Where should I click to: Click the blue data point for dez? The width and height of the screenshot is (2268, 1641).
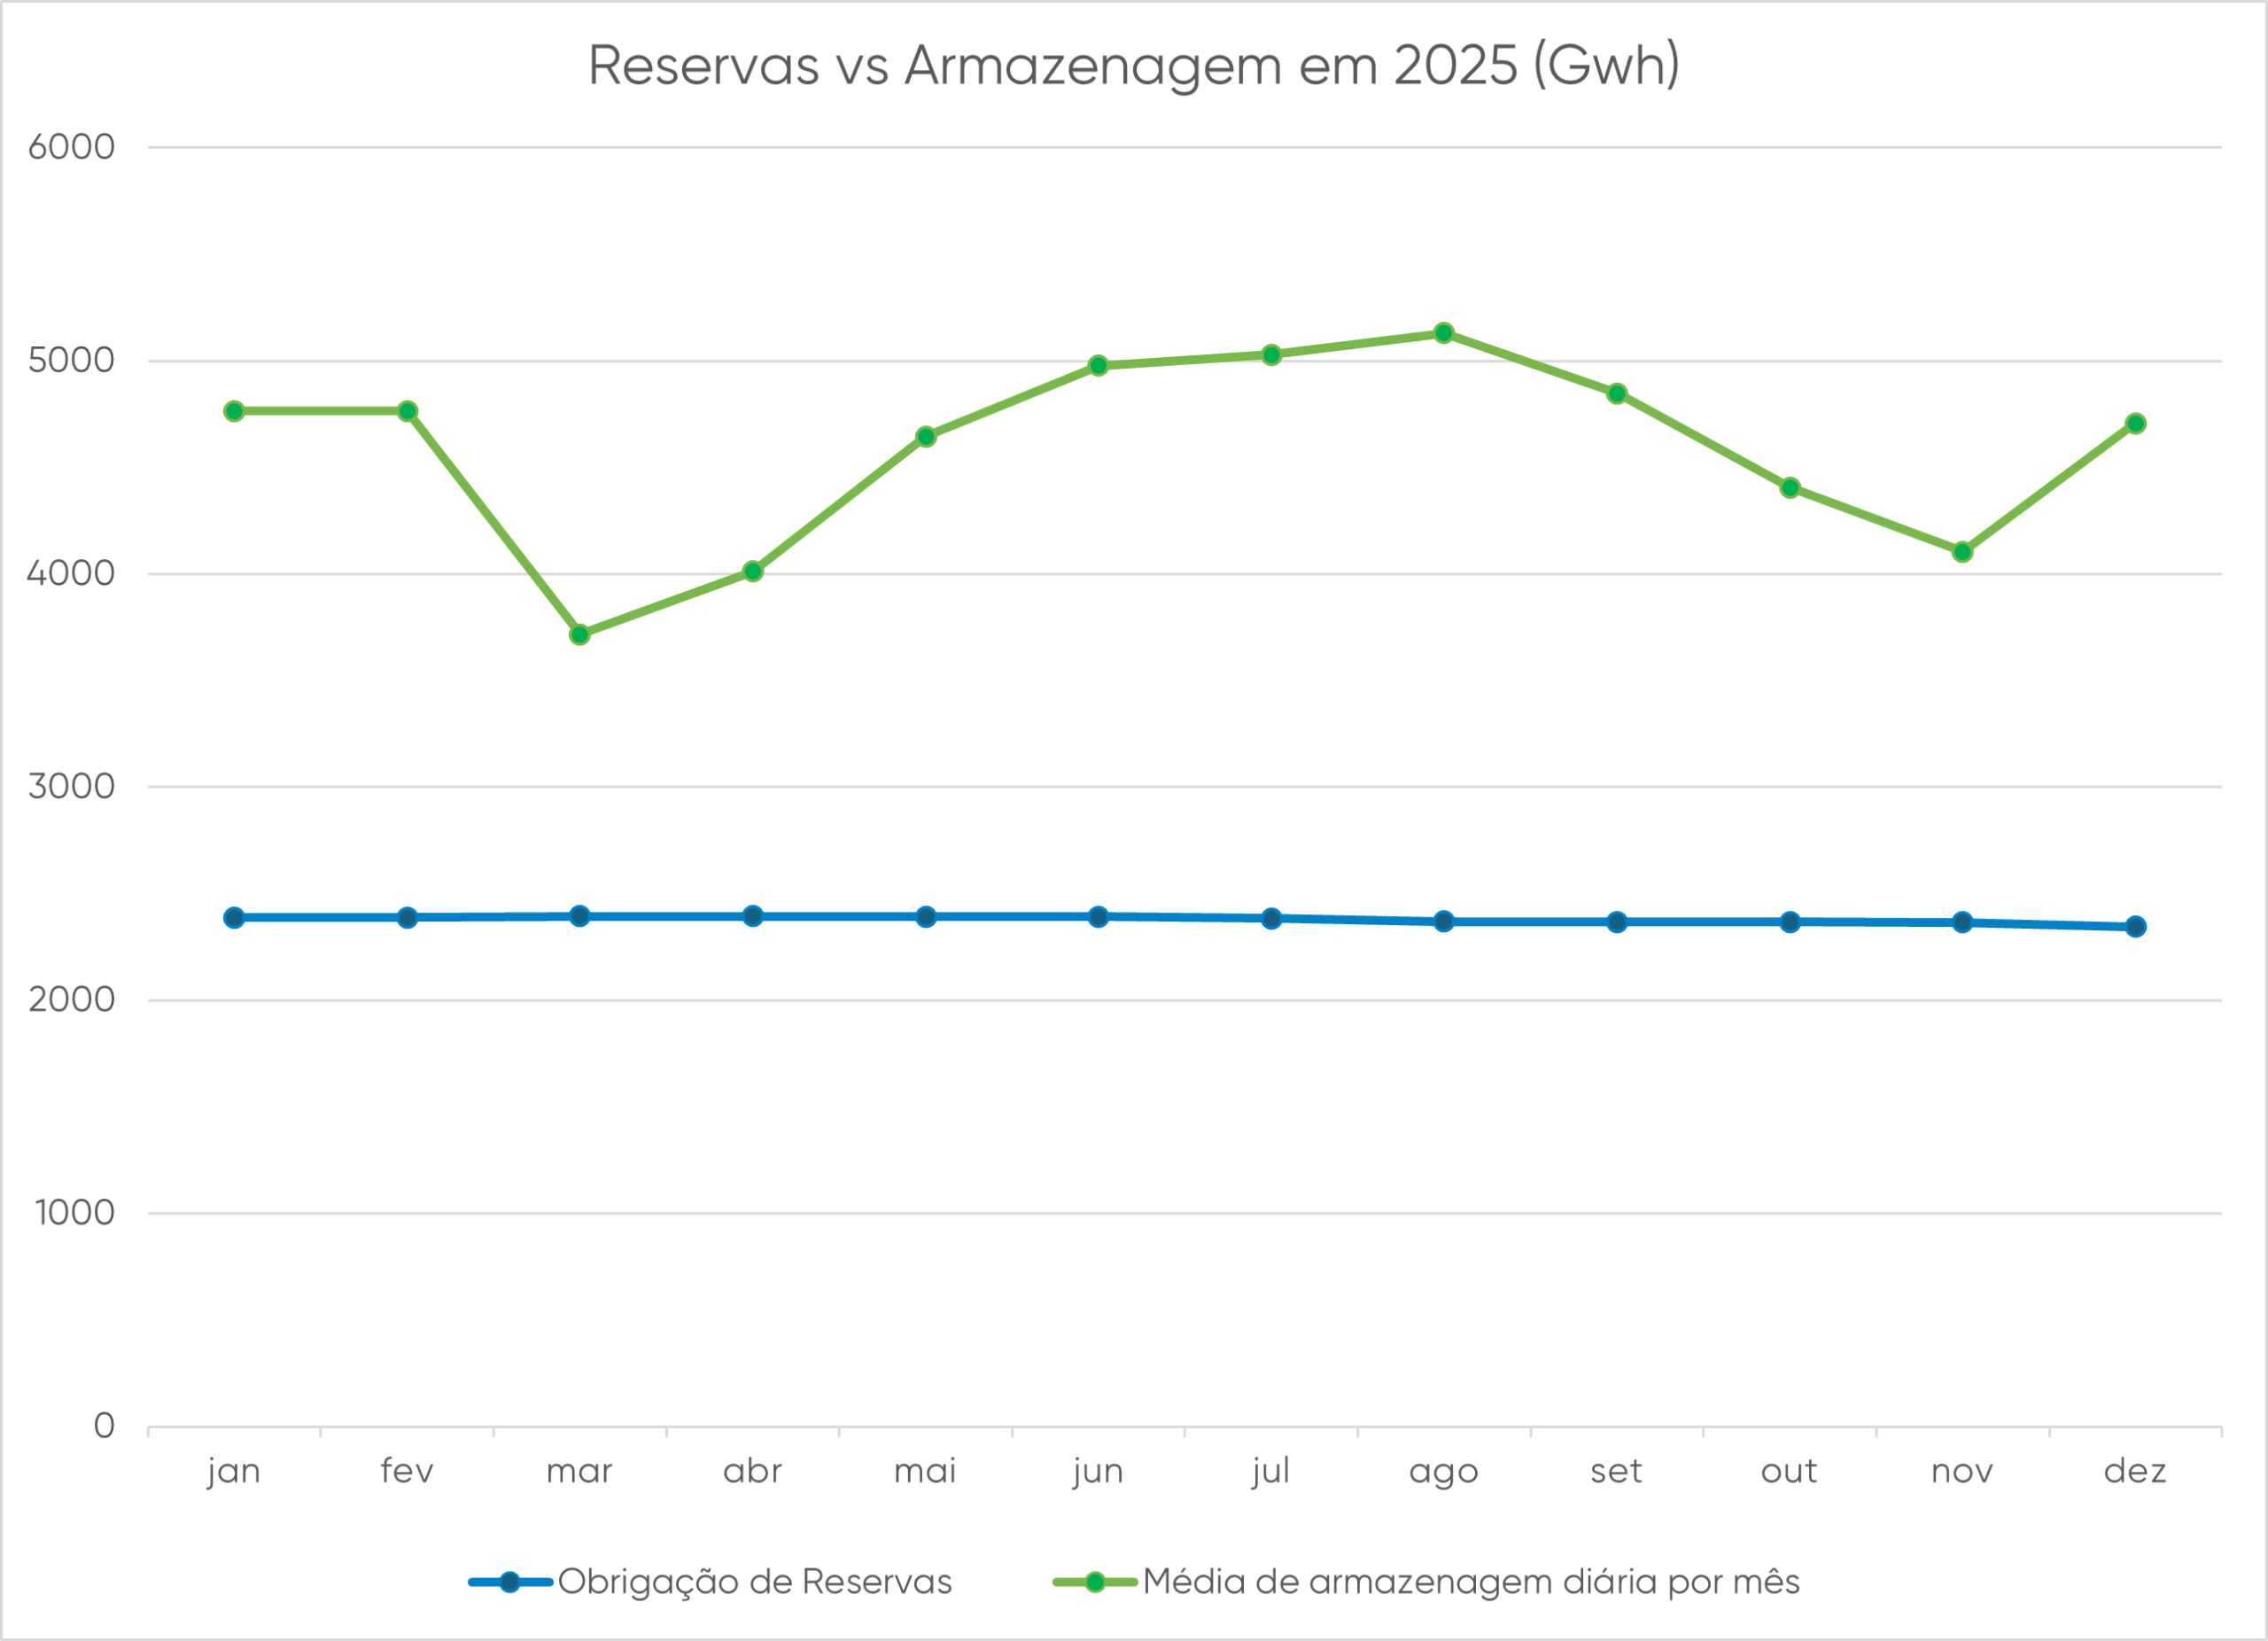point(2135,926)
